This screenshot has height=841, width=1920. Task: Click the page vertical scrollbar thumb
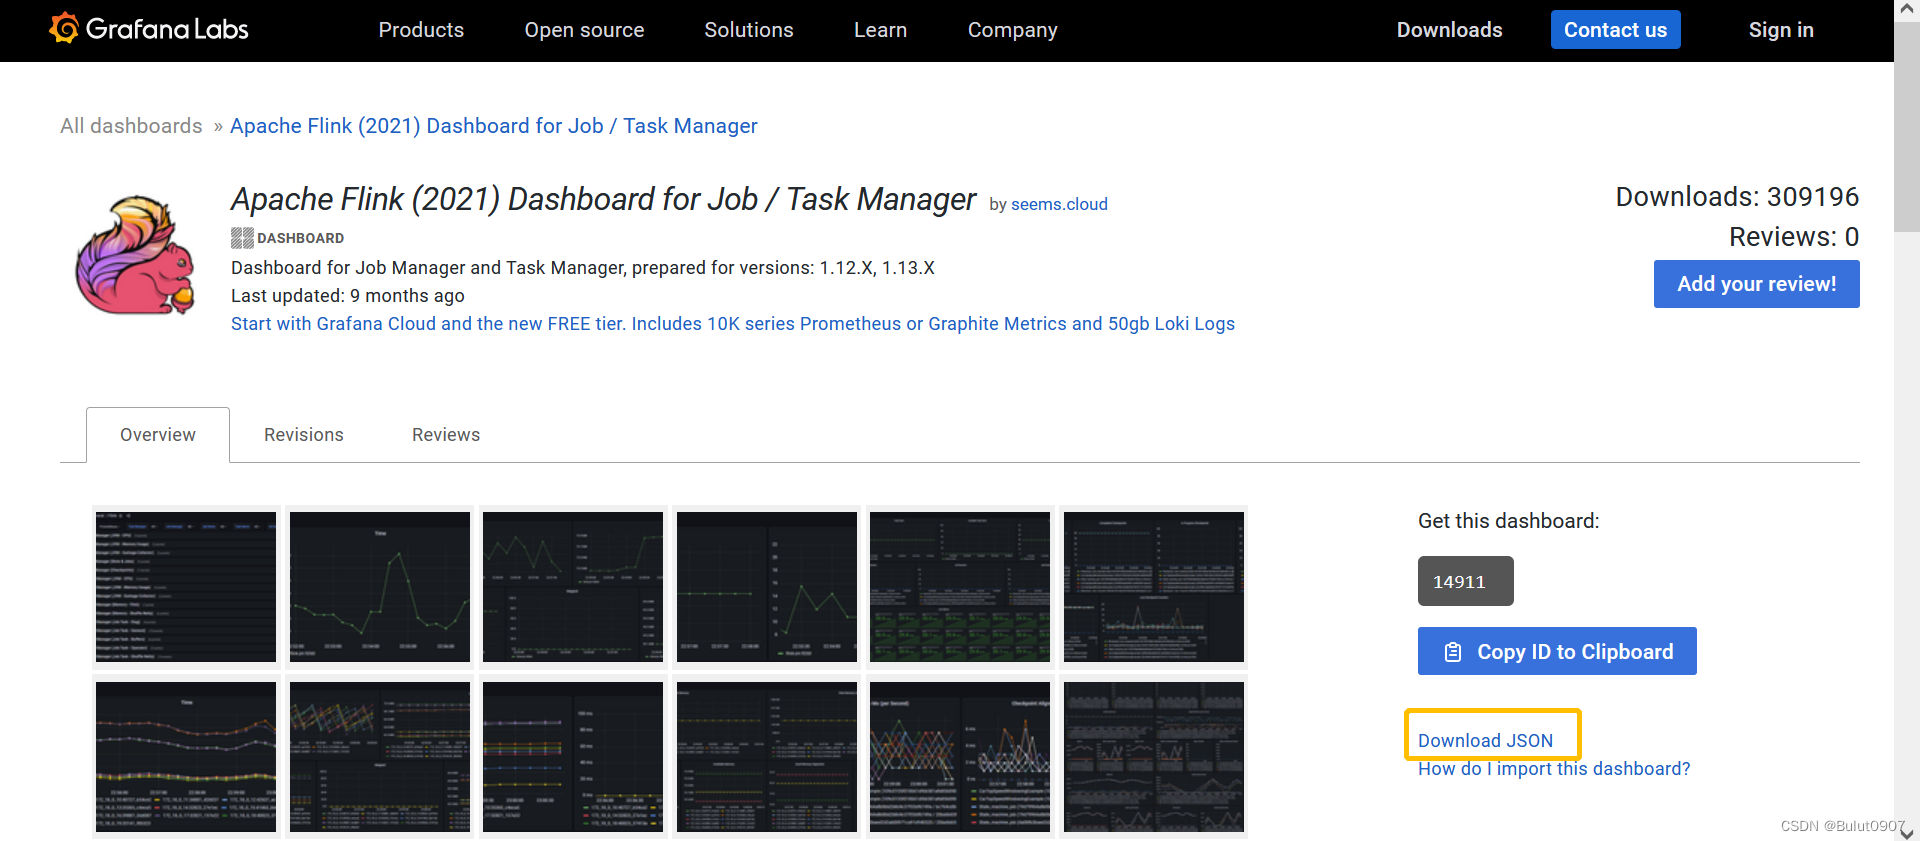click(x=1907, y=126)
